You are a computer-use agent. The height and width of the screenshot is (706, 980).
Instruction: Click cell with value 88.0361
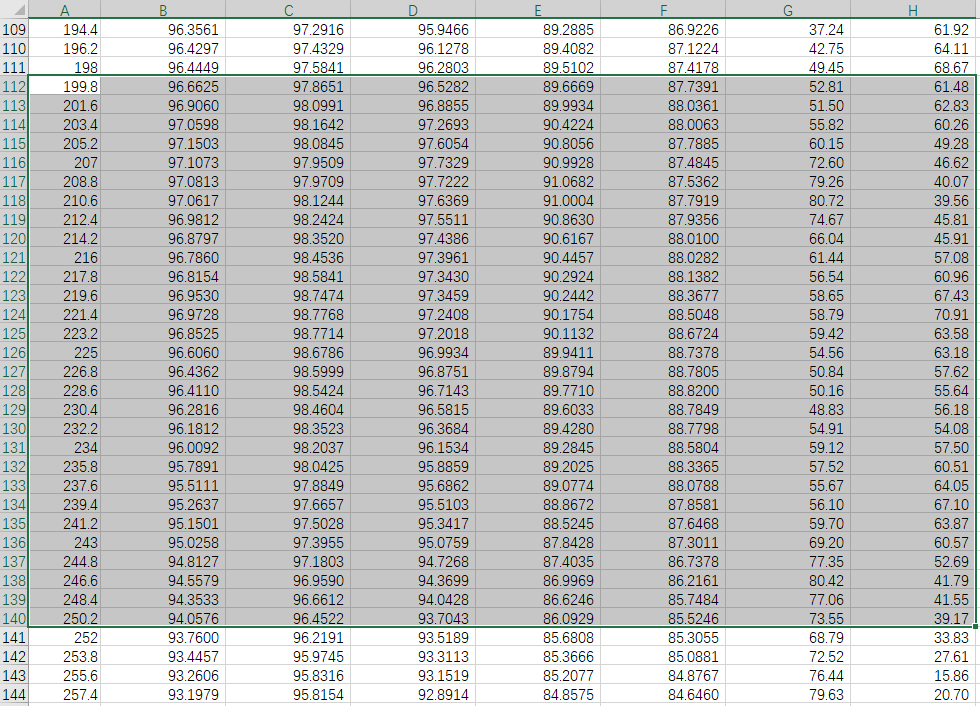coord(662,106)
